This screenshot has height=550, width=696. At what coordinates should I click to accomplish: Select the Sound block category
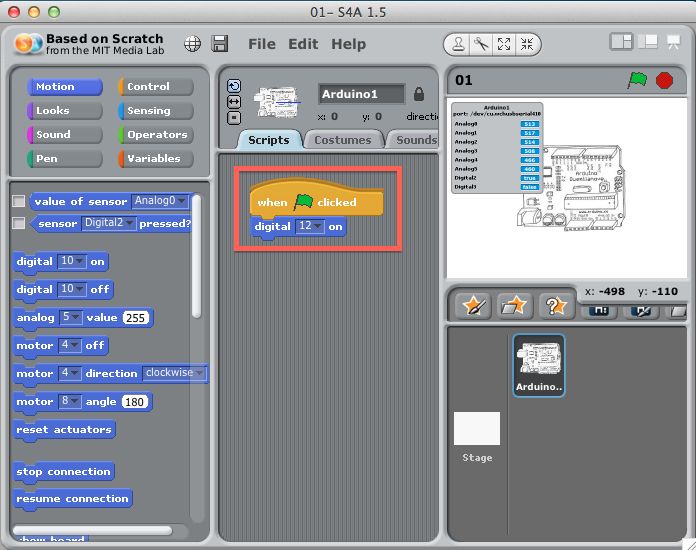[x=65, y=135]
